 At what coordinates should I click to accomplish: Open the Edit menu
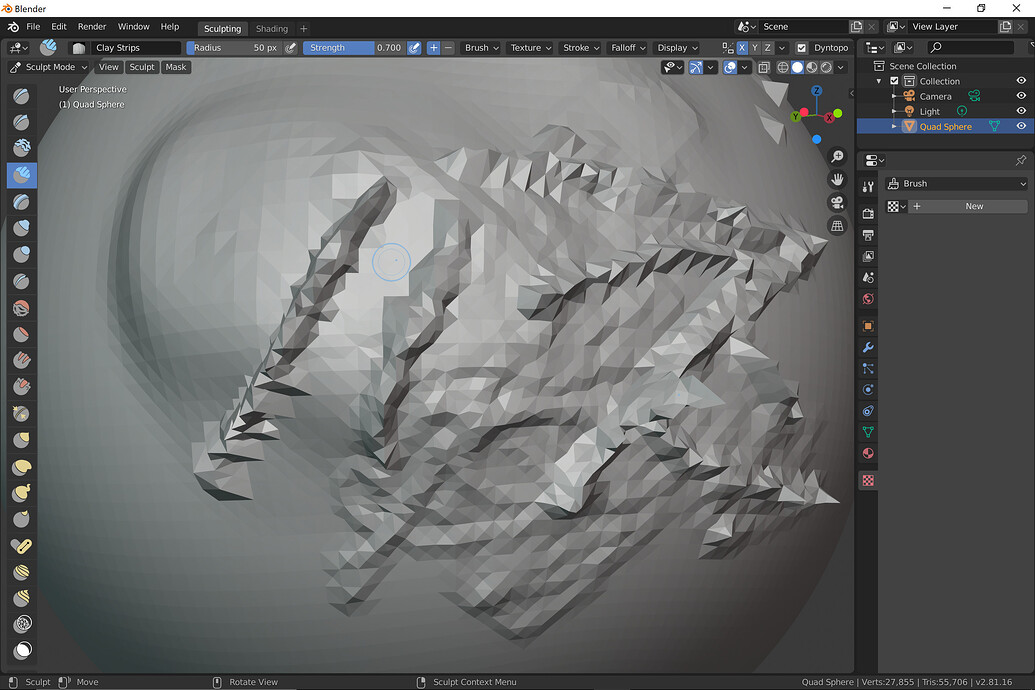(59, 26)
